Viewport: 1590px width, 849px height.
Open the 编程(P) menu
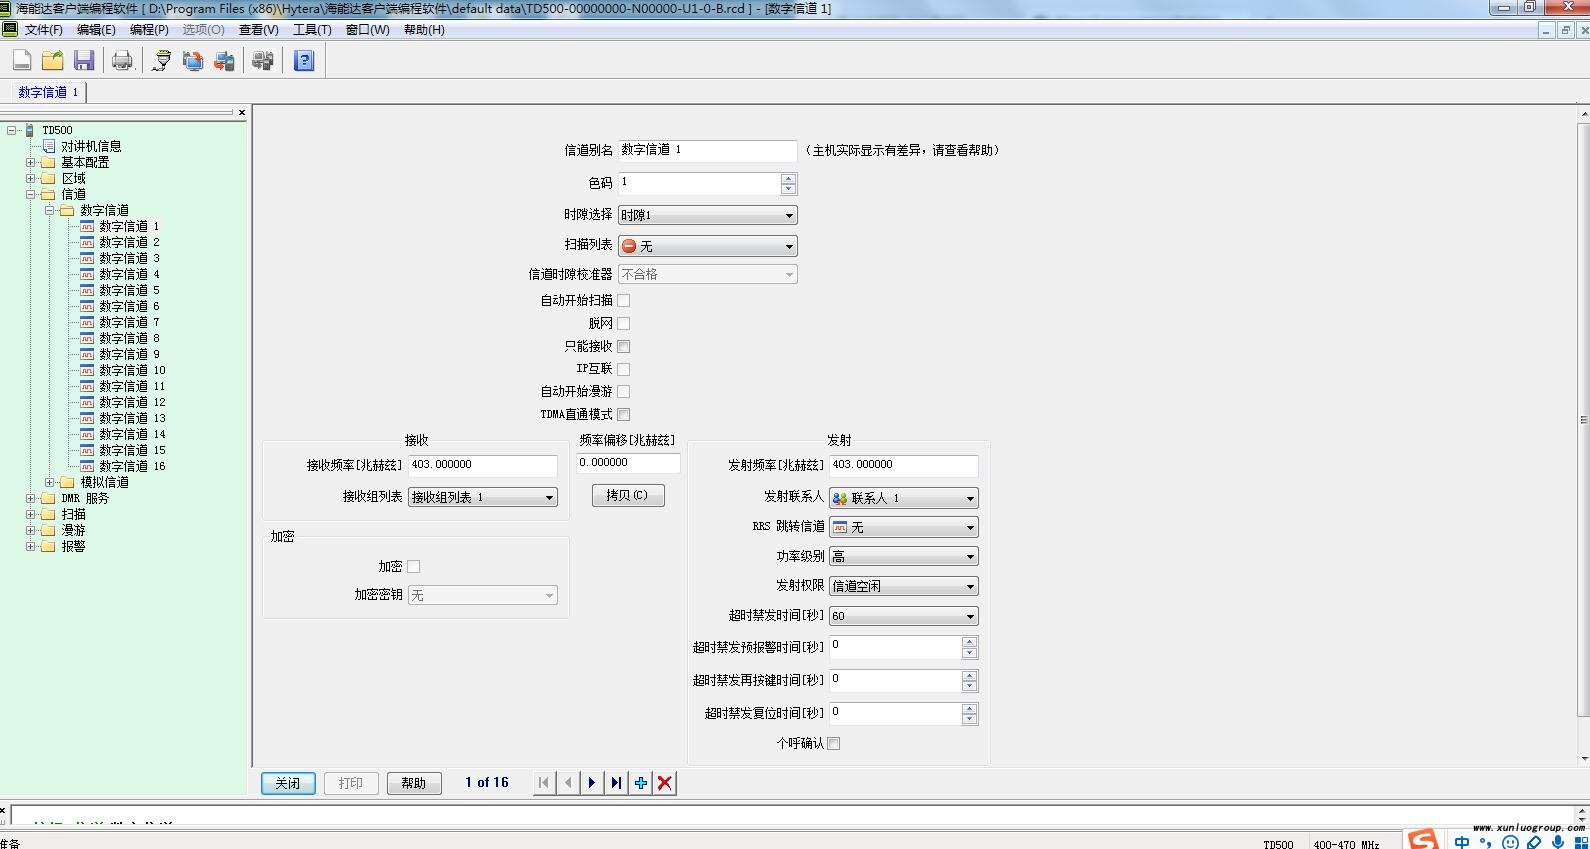[149, 30]
